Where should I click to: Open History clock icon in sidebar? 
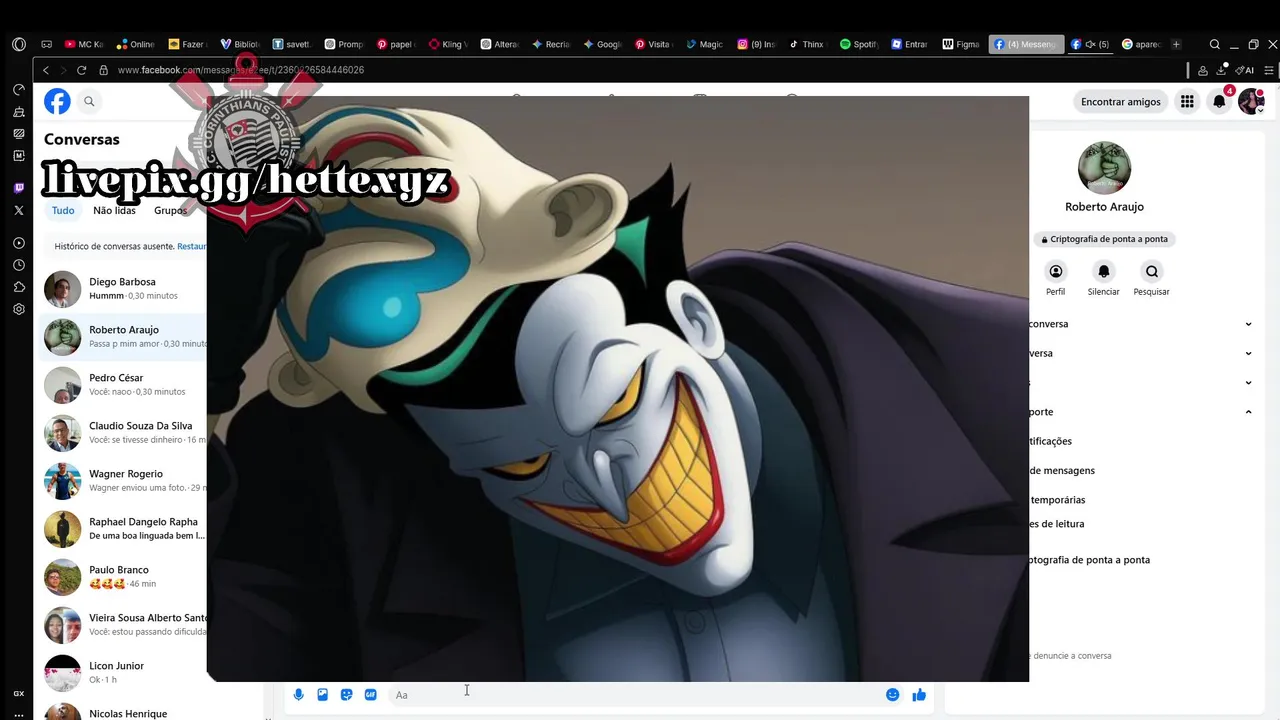point(19,265)
